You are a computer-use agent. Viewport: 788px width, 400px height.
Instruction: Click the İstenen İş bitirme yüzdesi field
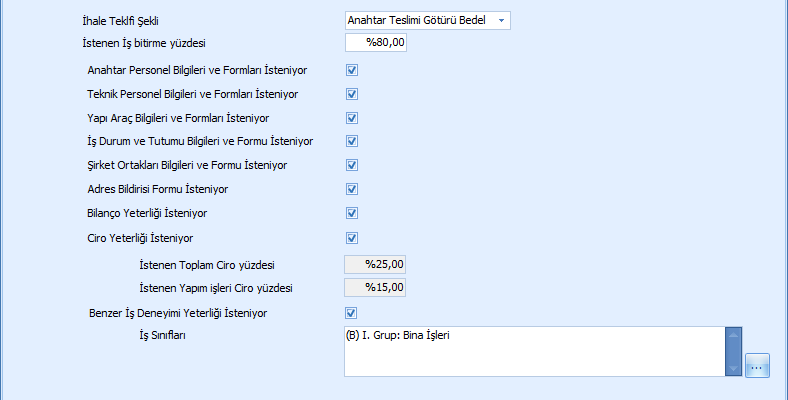click(376, 43)
